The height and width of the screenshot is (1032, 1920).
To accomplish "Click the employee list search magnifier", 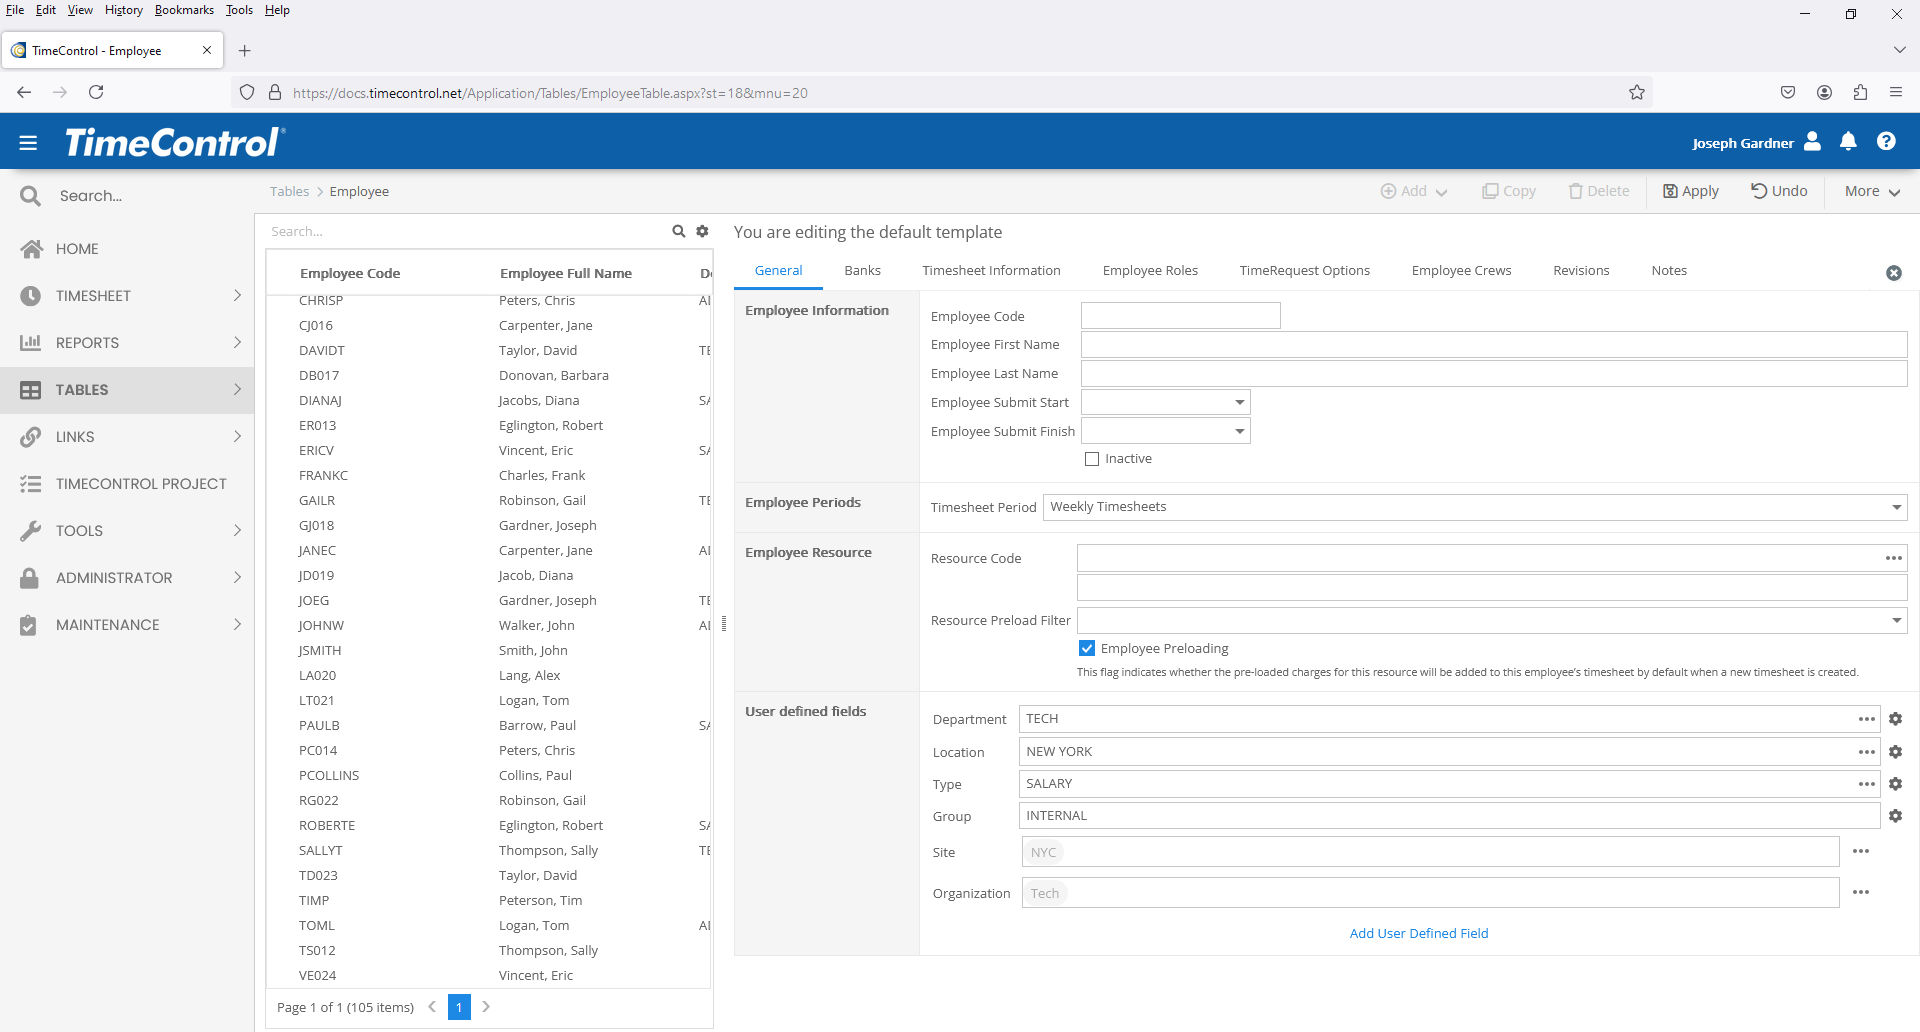I will point(678,231).
